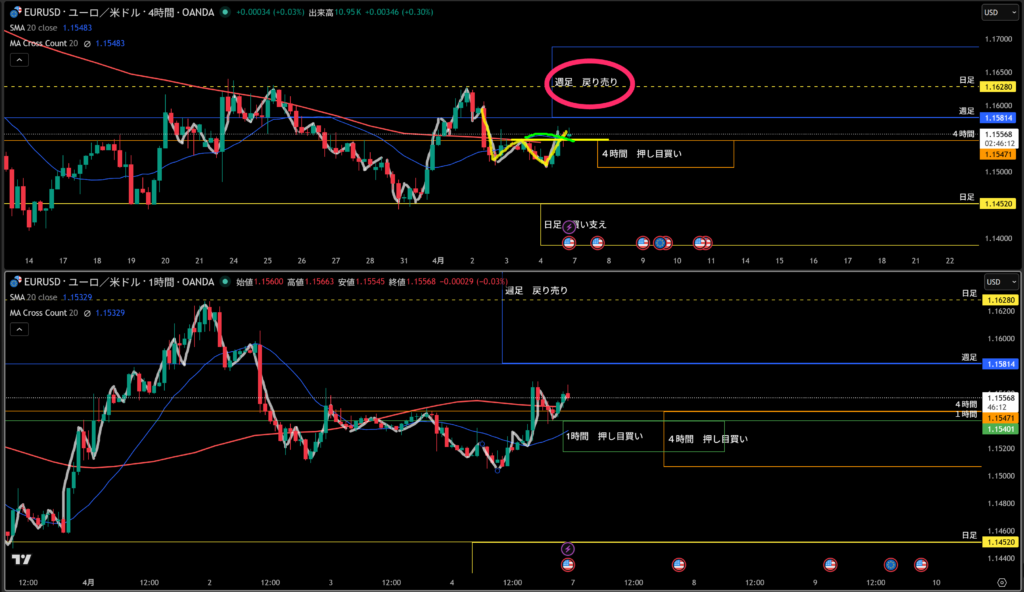Toggle MA Cross Count visibility on lower chart
The height and width of the screenshot is (592, 1024).
(x=88, y=312)
